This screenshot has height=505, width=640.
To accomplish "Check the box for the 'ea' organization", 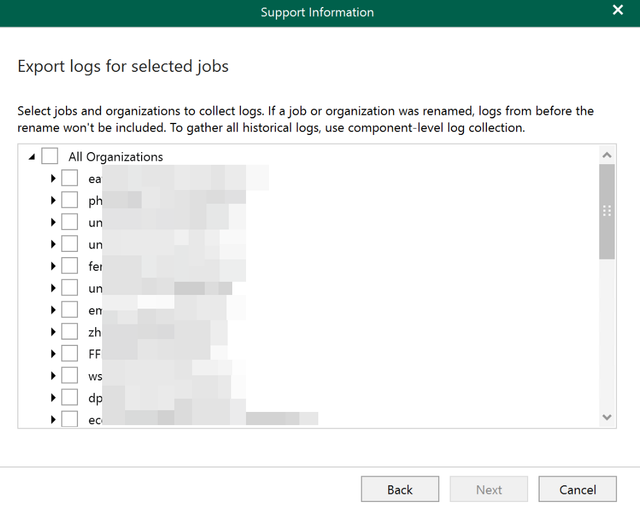I will point(69,178).
